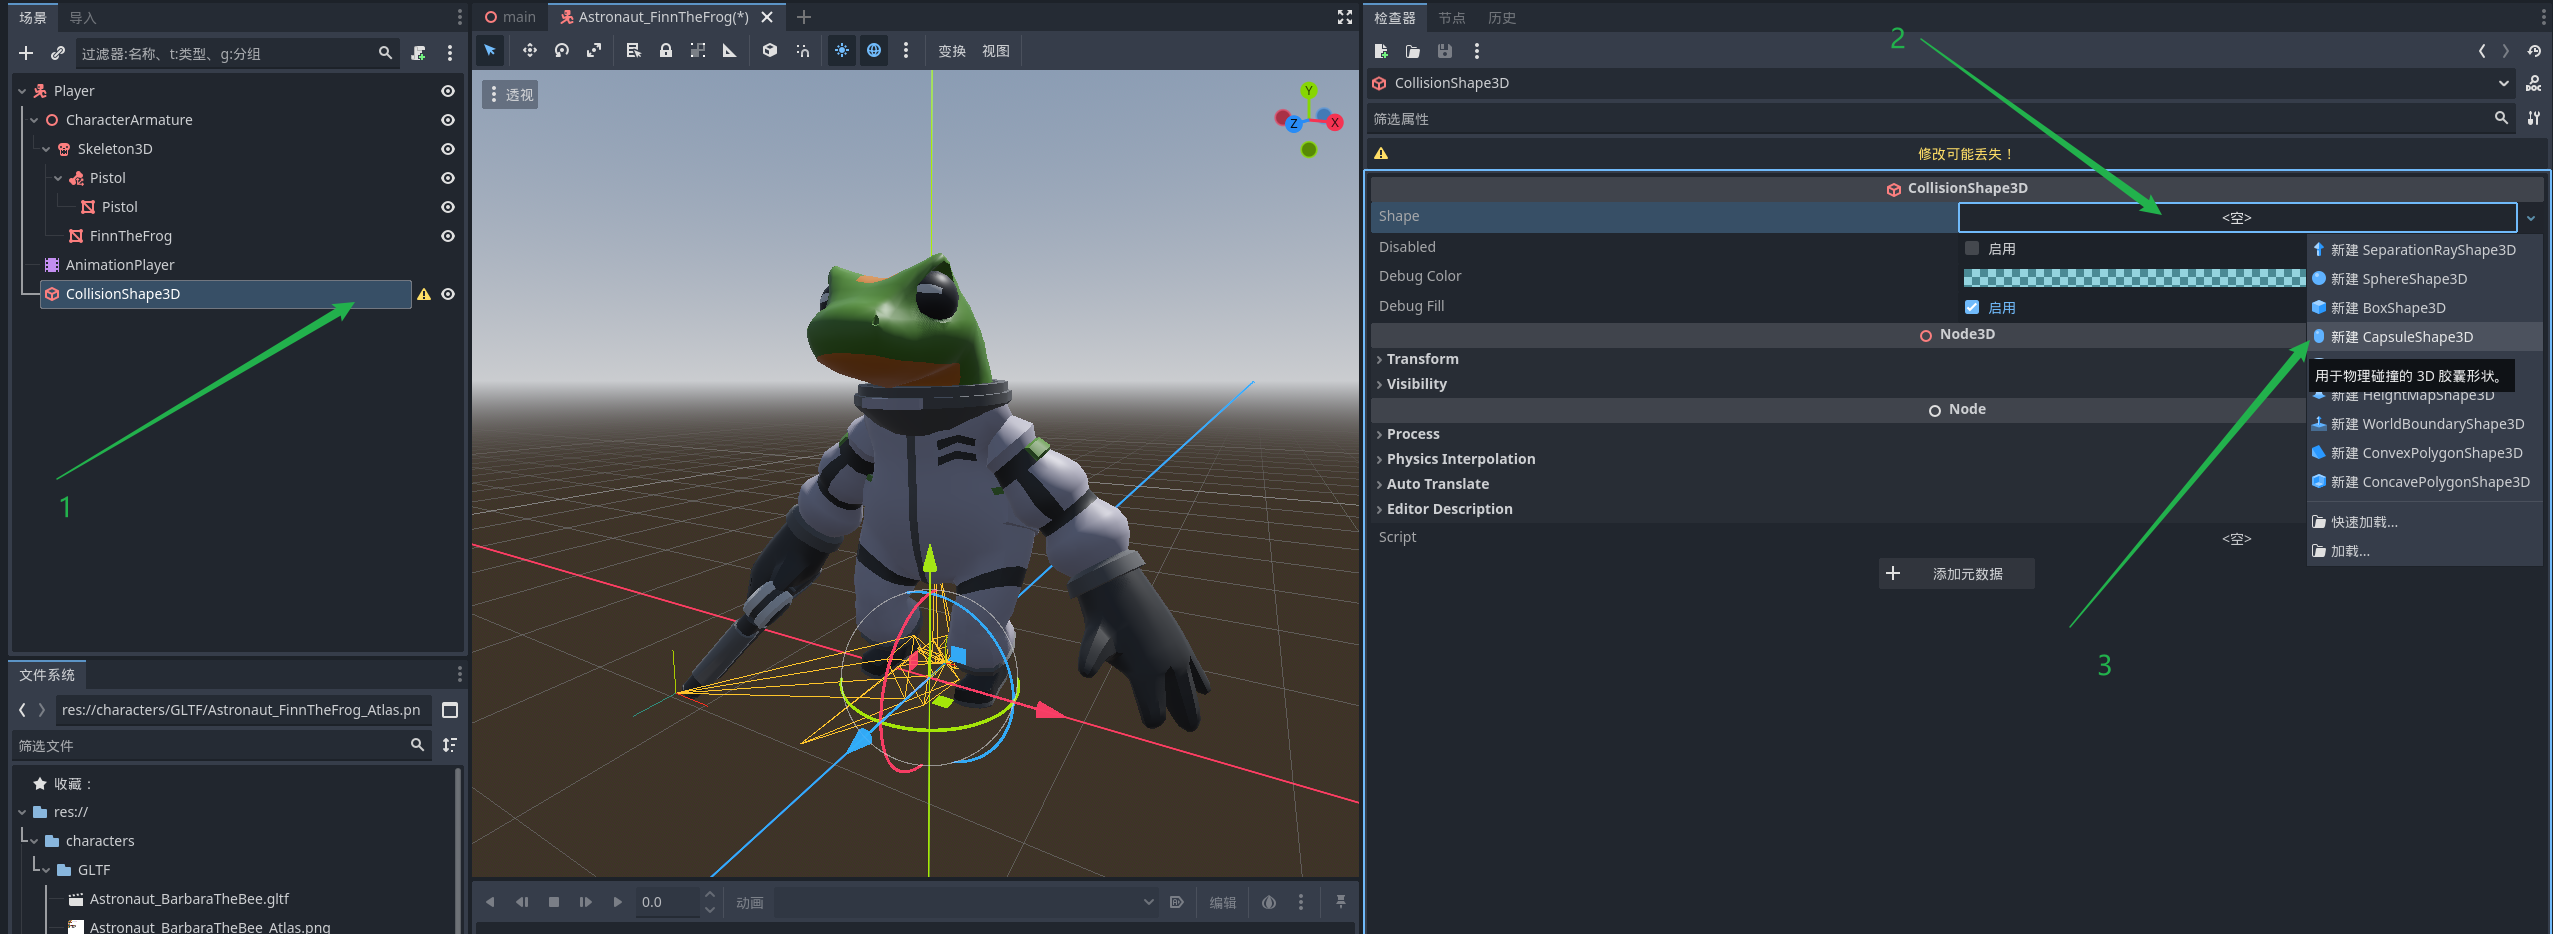Toggle visibility of CollisionShape3D node
The width and height of the screenshot is (2553, 934).
click(x=448, y=294)
